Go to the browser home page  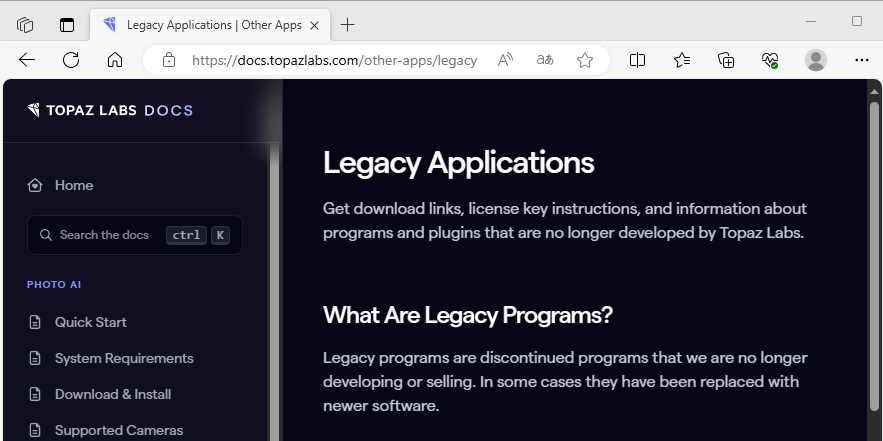pos(115,60)
